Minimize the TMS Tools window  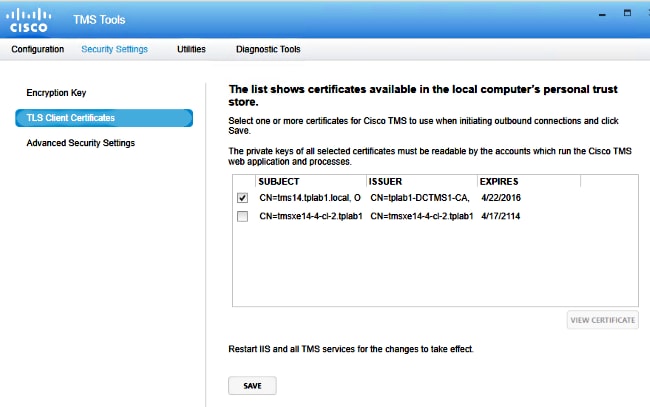(602, 15)
